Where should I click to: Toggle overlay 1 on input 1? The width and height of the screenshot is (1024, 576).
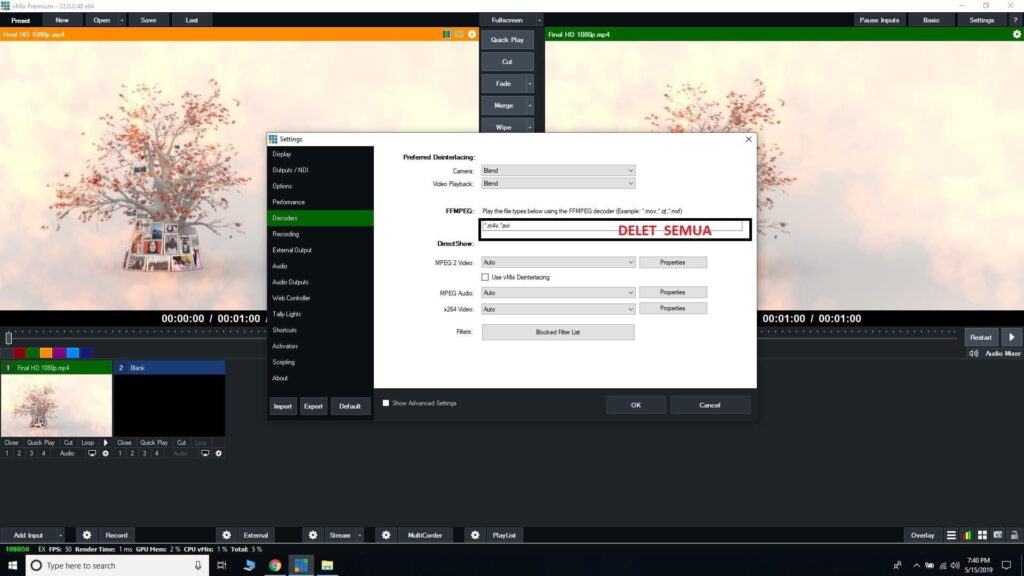tap(7, 453)
